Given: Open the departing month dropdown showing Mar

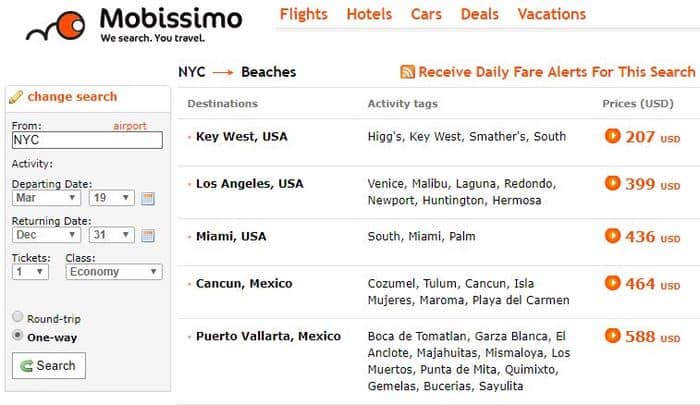Looking at the screenshot, I should 46,198.
